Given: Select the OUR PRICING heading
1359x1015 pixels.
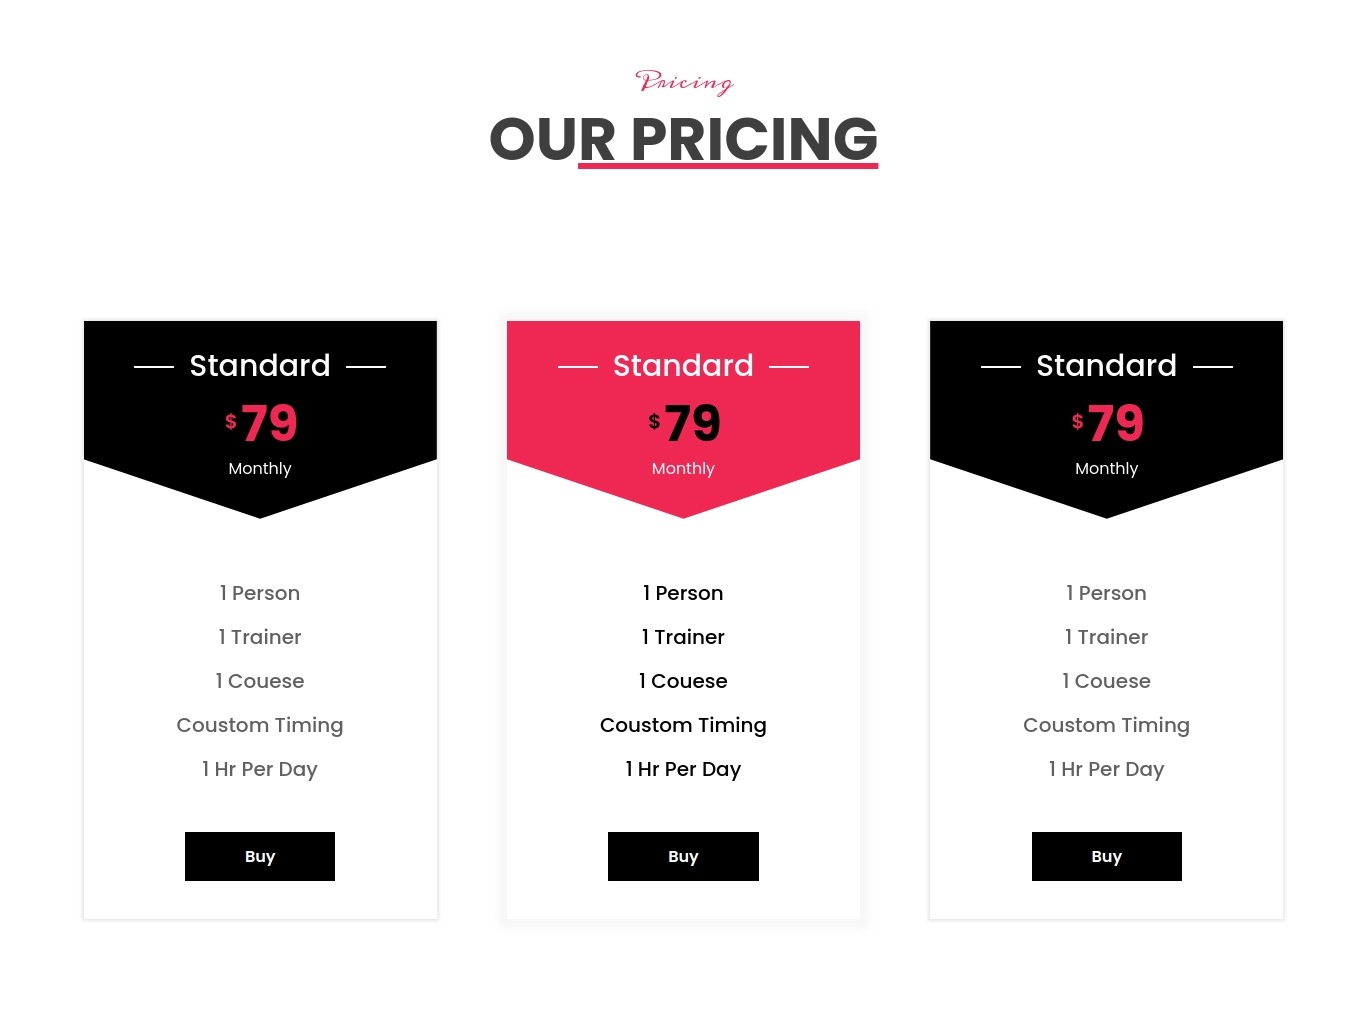Looking at the screenshot, I should point(683,139).
